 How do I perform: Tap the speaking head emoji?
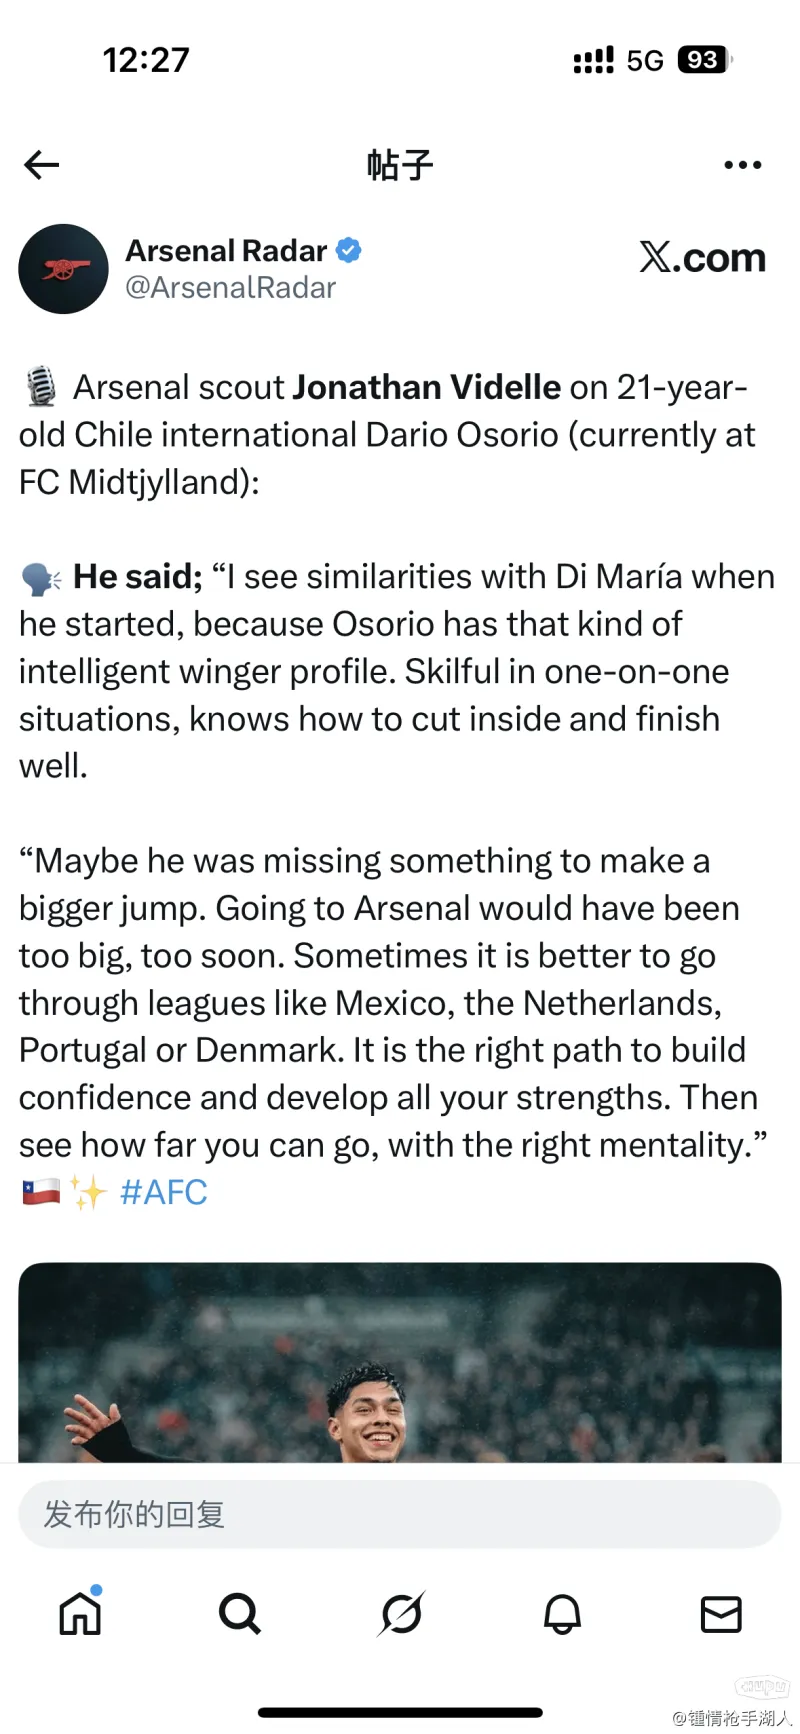pyautogui.click(x=41, y=577)
